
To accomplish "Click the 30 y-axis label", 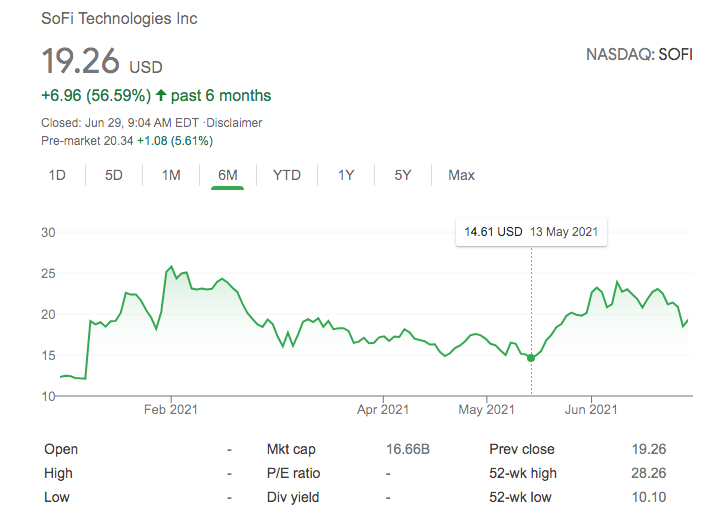I will (x=48, y=232).
